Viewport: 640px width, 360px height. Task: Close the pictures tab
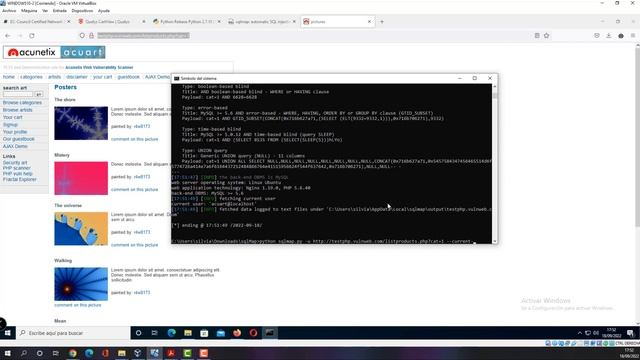pos(369,22)
